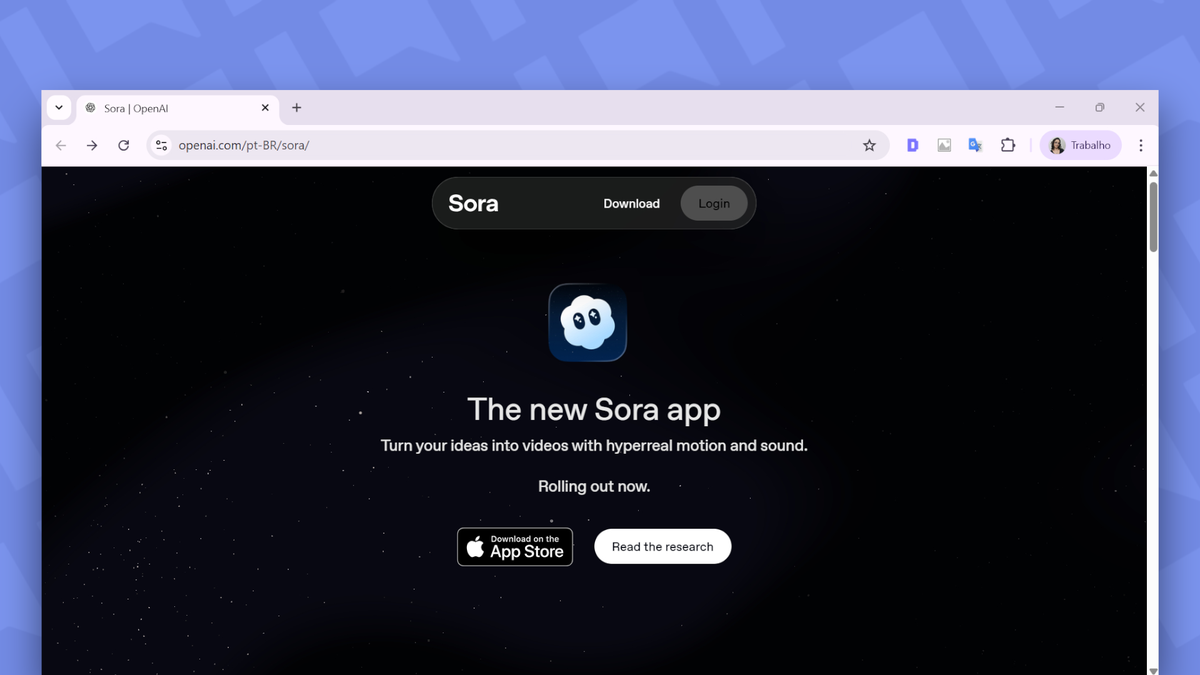The height and width of the screenshot is (675, 1200).
Task: Click Read the research button
Action: tap(662, 546)
